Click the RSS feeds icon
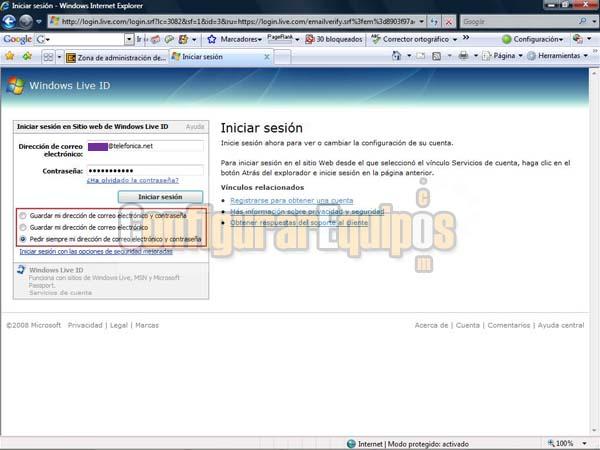 pos(436,56)
